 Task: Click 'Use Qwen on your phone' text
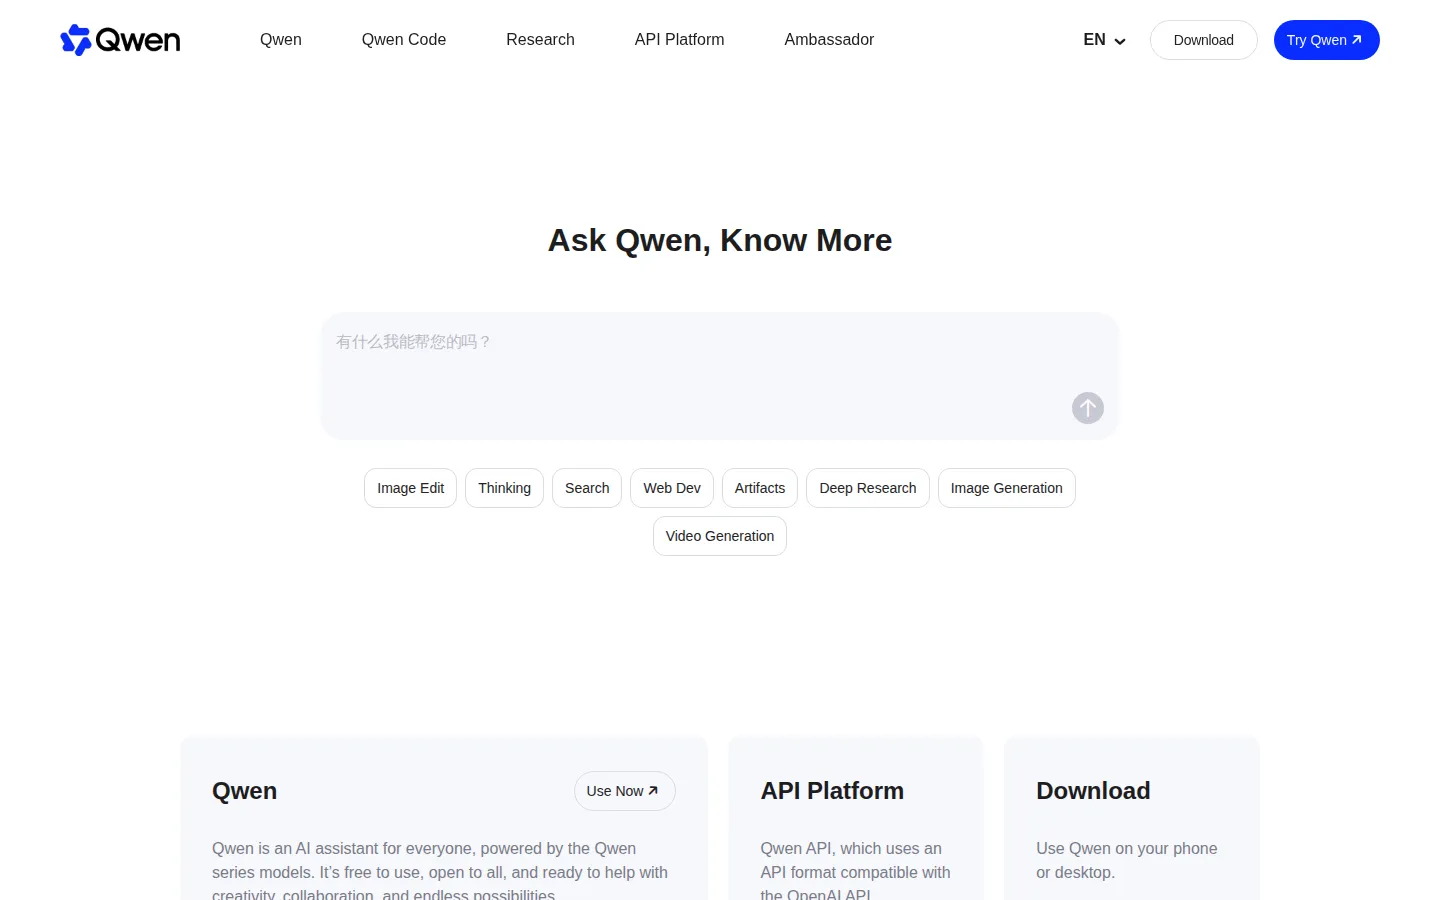click(1127, 848)
